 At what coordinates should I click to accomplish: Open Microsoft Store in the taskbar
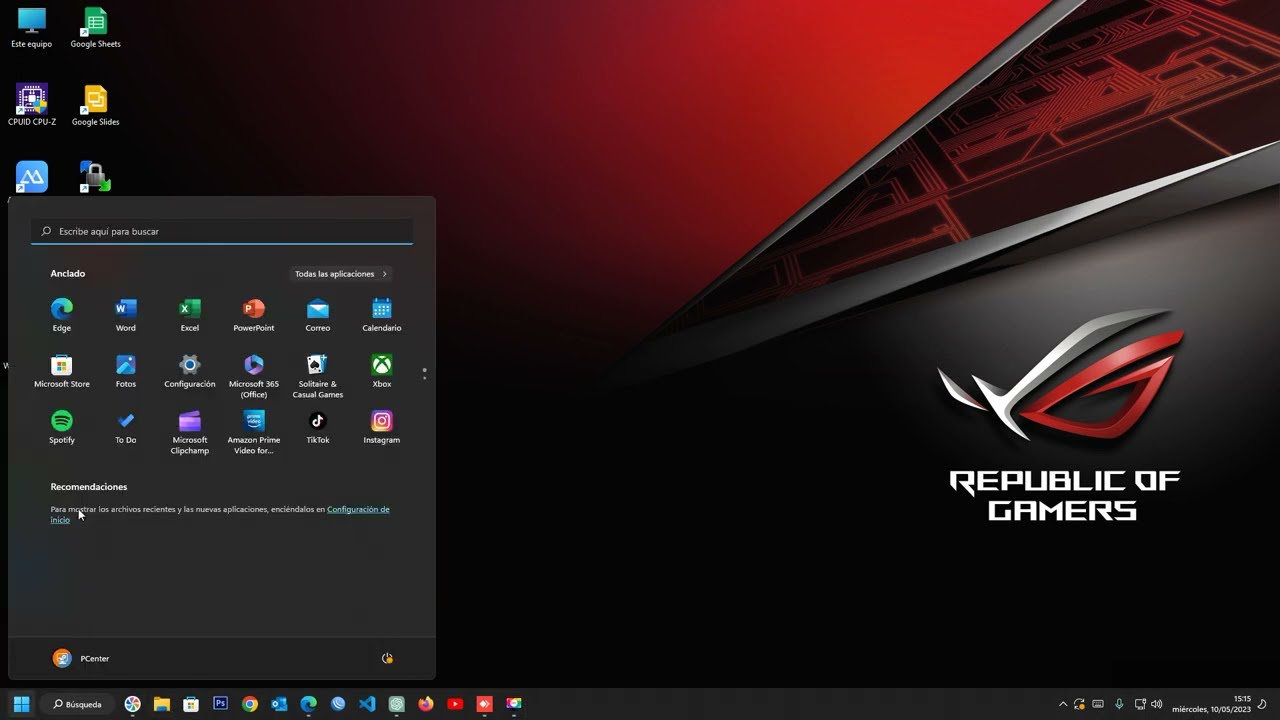[191, 704]
